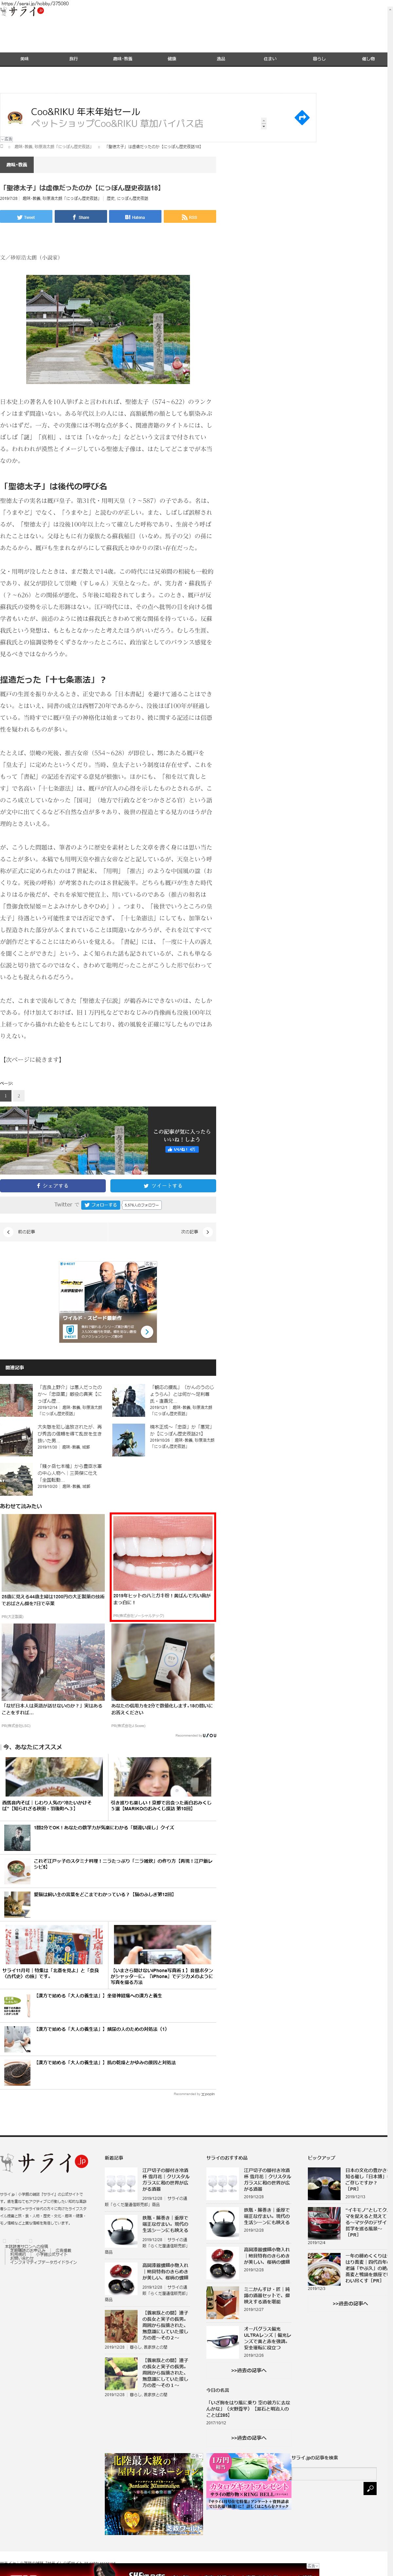Open the 趣味・教養 navigation menu item
393x2576 pixels.
(x=122, y=59)
